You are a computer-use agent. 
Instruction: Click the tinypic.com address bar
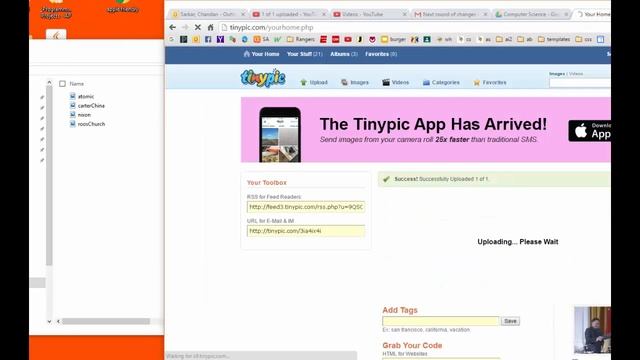(x=414, y=27)
